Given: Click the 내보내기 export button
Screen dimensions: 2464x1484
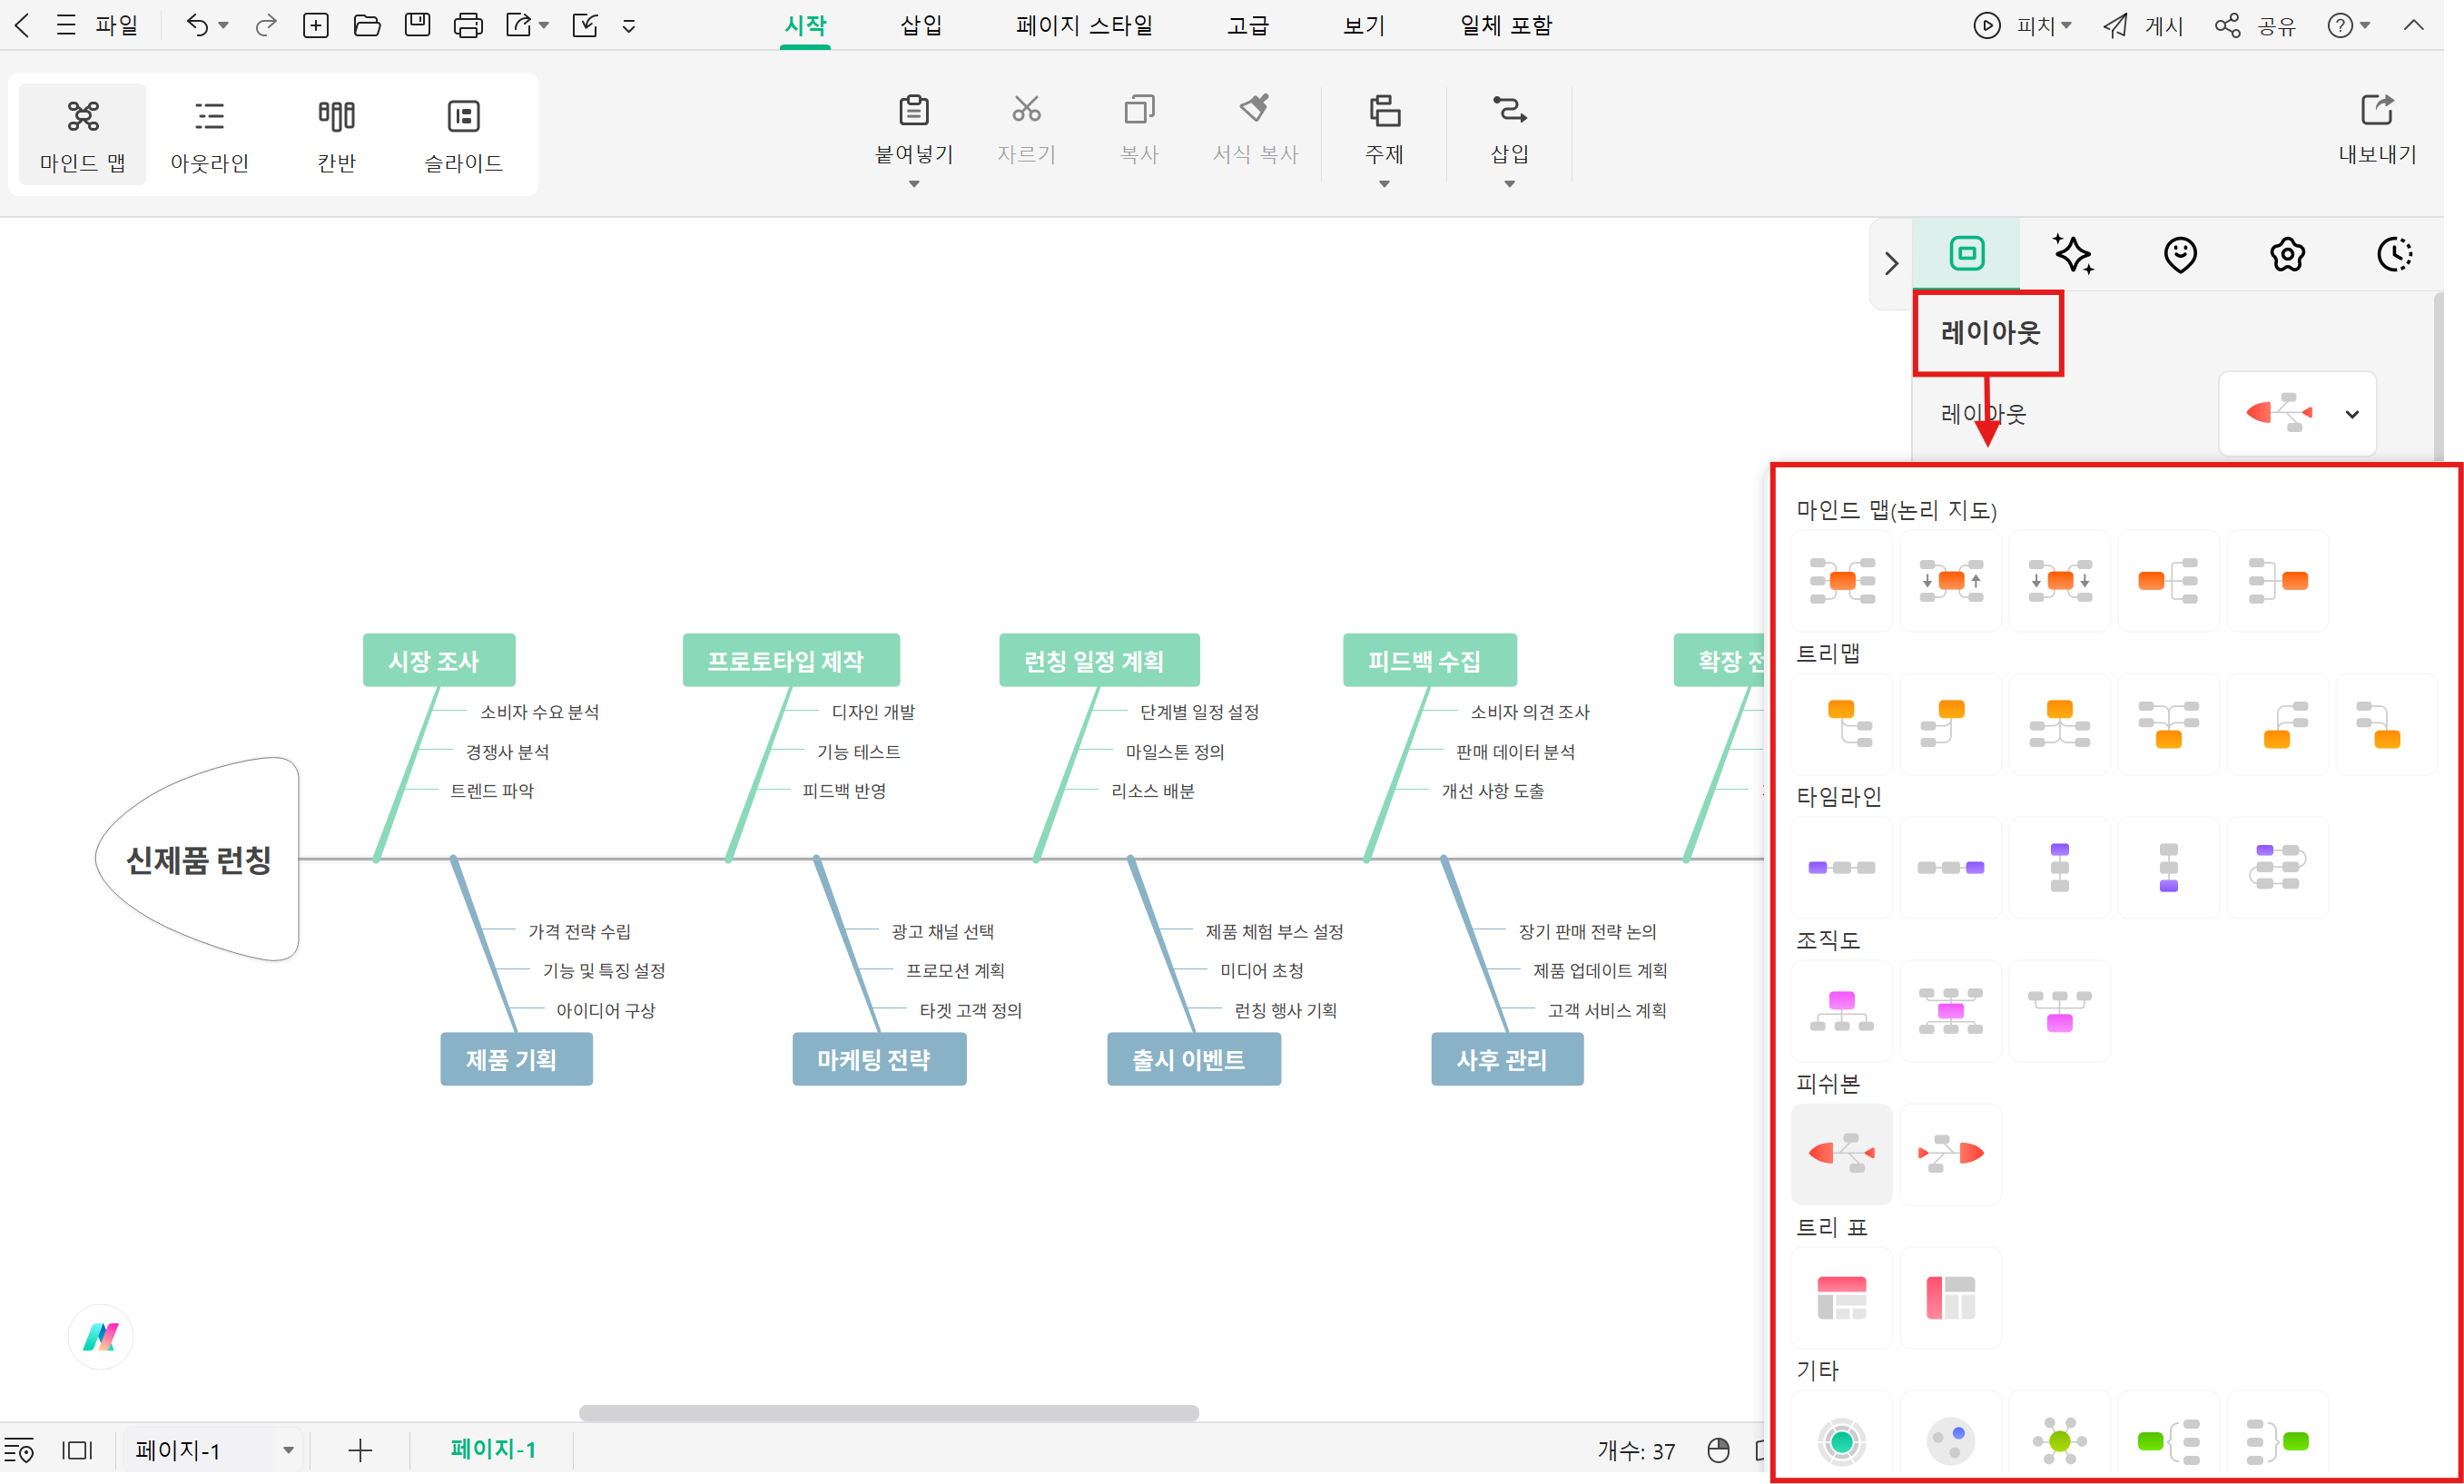Looking at the screenshot, I should coord(2377,130).
